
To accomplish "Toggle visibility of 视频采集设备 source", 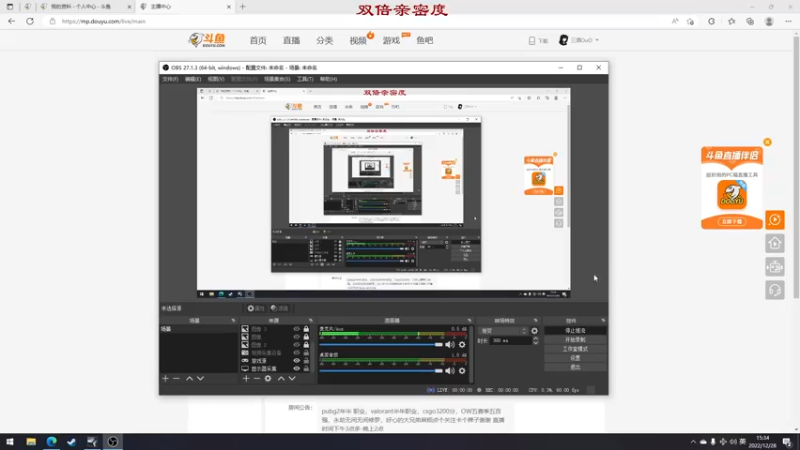I will pos(296,353).
